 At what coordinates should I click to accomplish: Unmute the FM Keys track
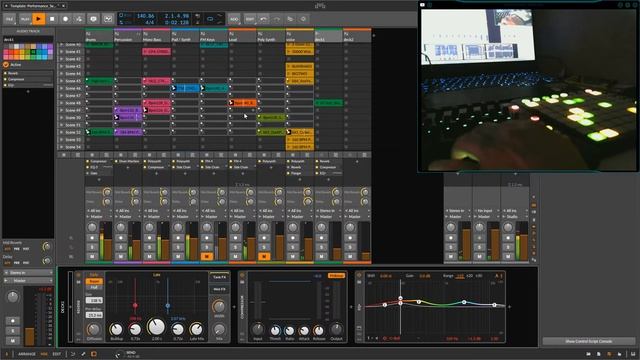[207, 256]
